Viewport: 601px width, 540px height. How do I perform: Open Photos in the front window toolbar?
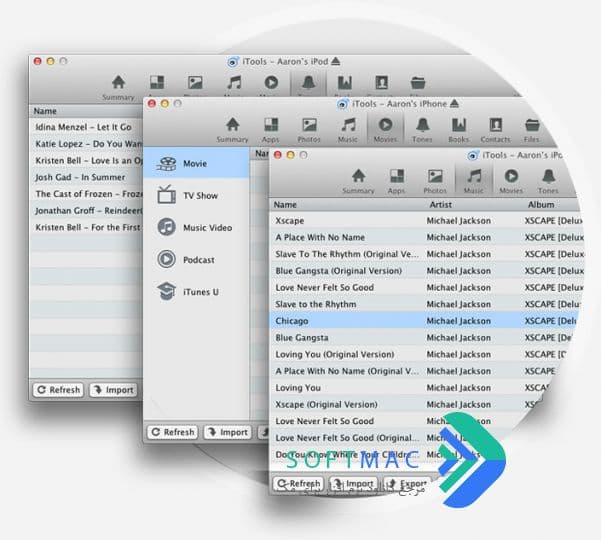click(x=435, y=182)
